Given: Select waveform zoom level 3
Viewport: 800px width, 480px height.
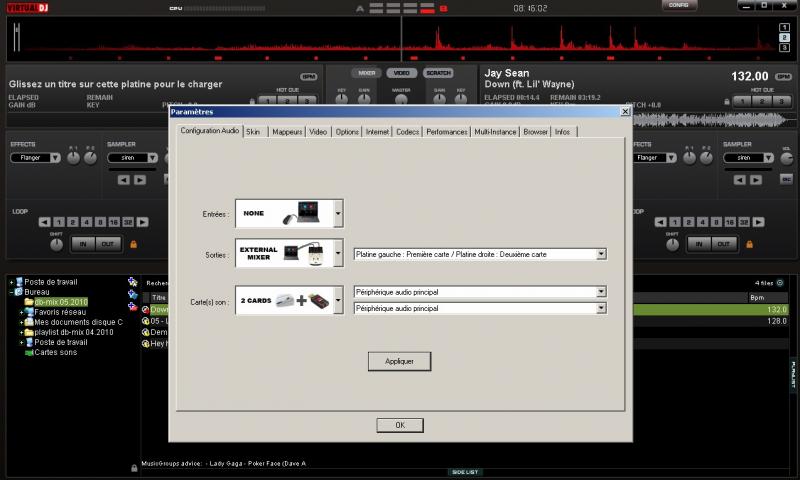Looking at the screenshot, I should [x=785, y=47].
